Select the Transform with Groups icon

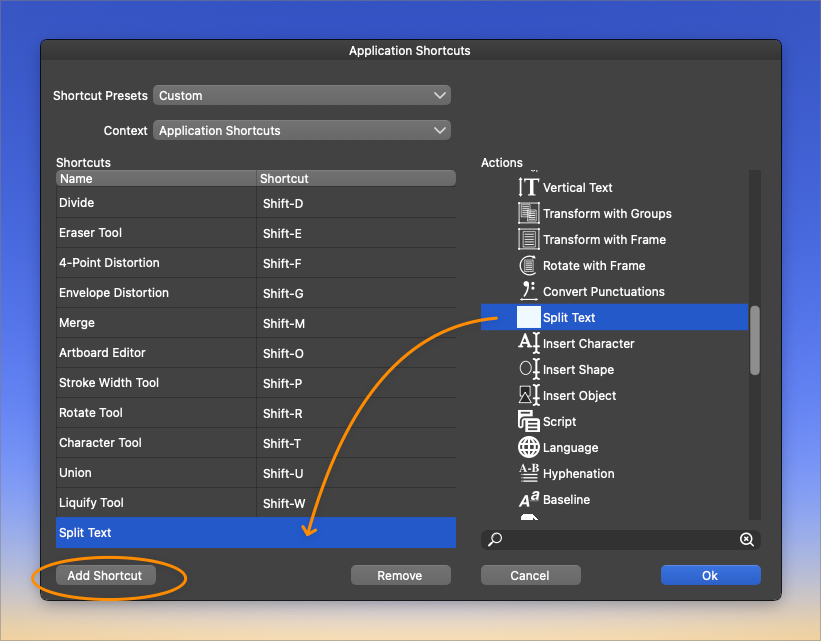click(x=528, y=213)
